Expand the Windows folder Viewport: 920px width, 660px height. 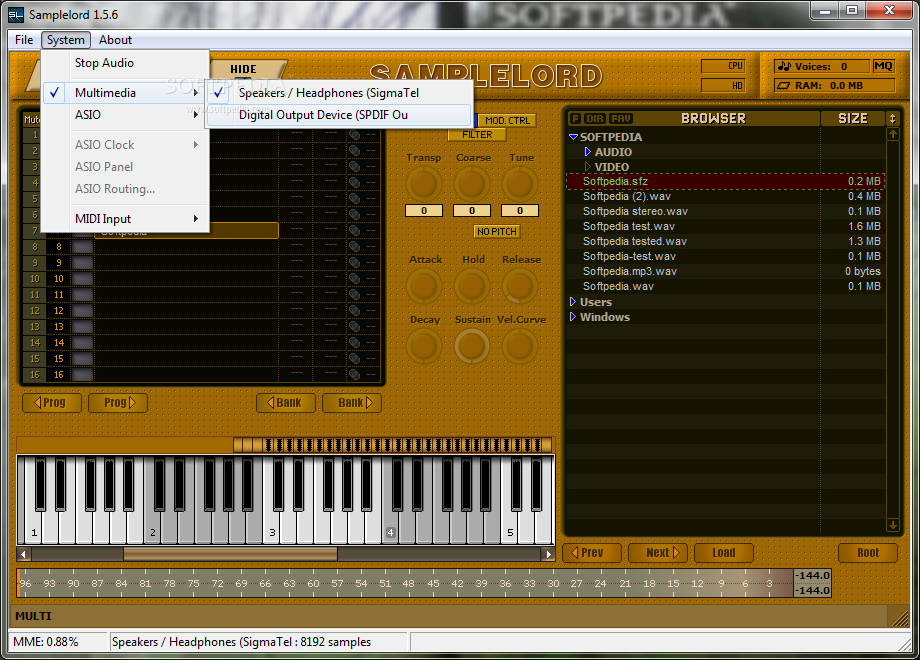[x=573, y=317]
